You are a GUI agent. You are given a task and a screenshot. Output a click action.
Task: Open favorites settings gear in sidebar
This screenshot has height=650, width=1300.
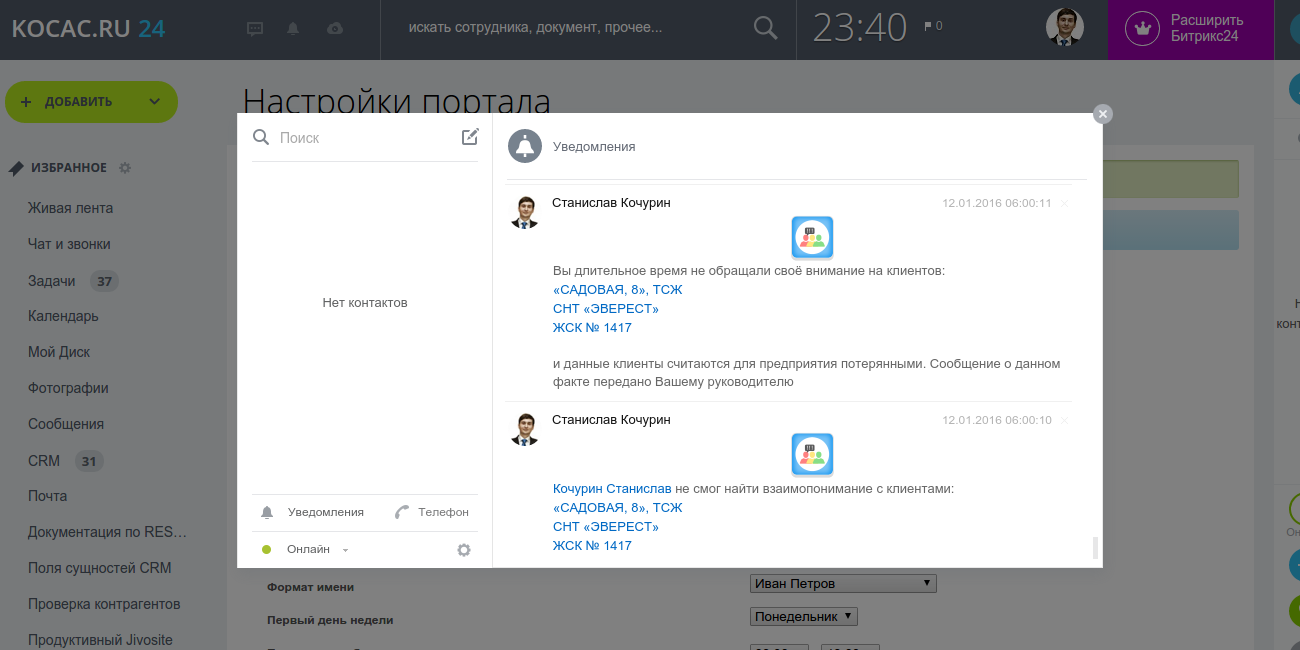click(x=125, y=168)
